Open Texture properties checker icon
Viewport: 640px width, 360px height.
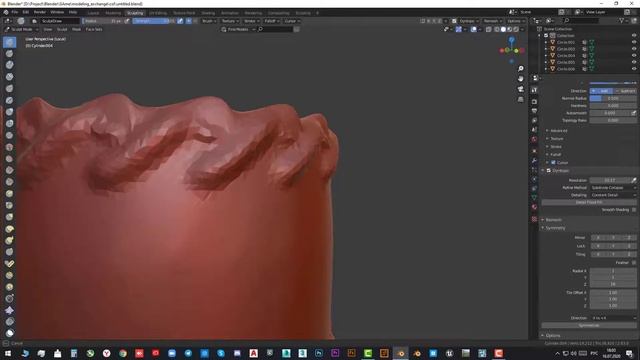pos(534,219)
